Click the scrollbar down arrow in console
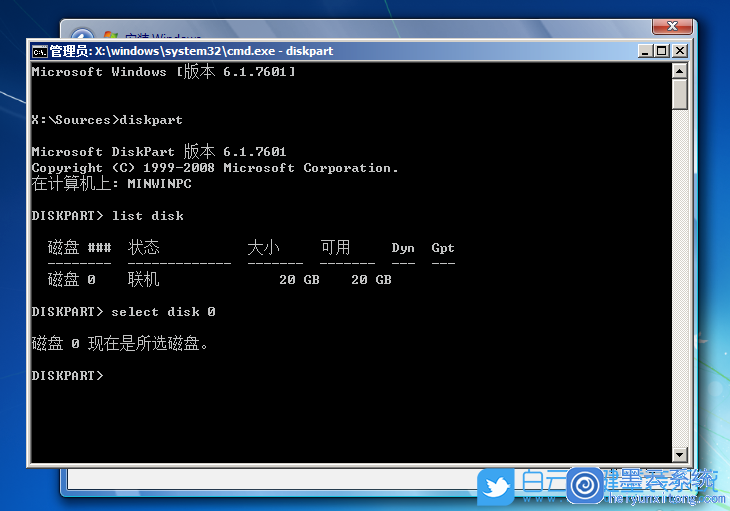This screenshot has width=730, height=511. pyautogui.click(x=680, y=455)
